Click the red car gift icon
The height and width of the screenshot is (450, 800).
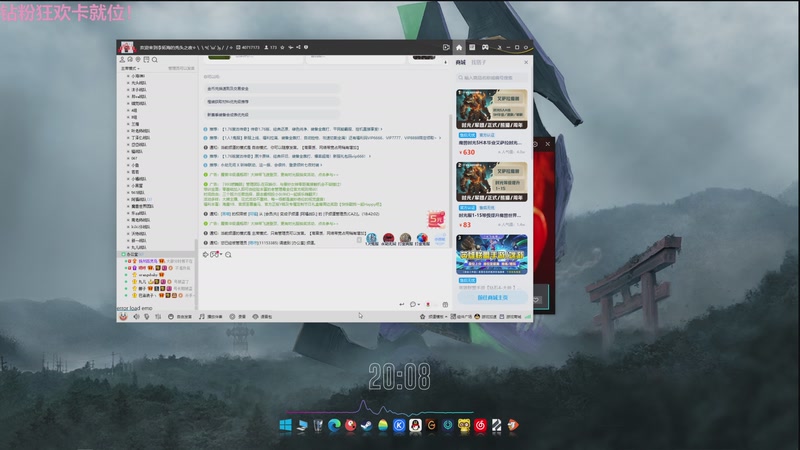click(x=388, y=238)
